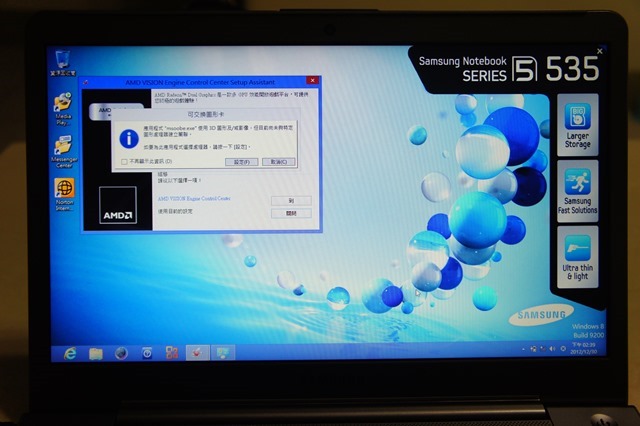
Task: Open the volume speaker tray icon
Action: (x=552, y=349)
